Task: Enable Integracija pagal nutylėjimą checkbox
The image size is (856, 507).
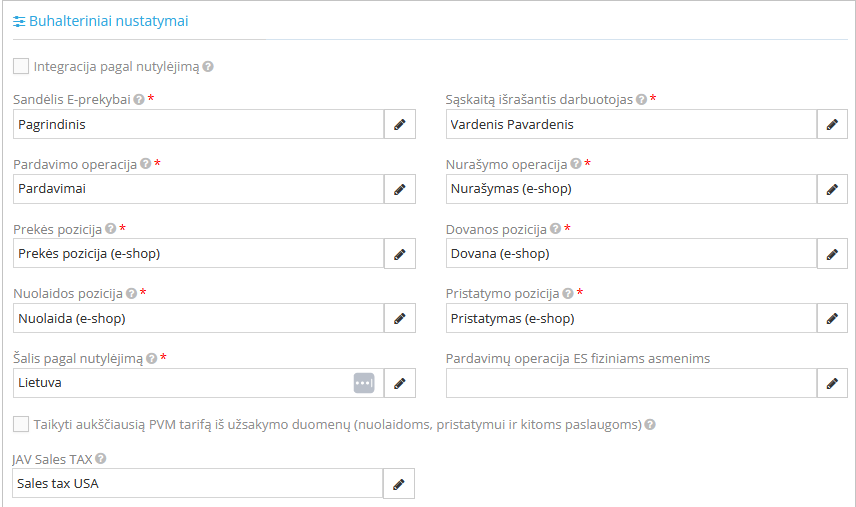Action: coord(21,67)
